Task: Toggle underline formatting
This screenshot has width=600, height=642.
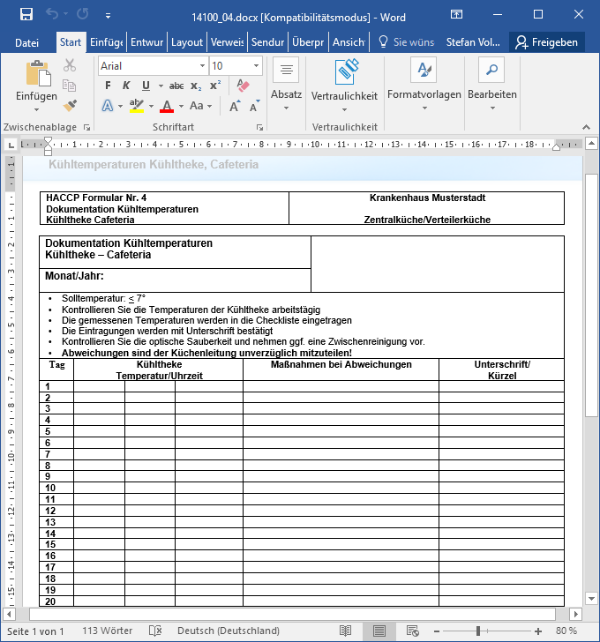Action: click(x=146, y=86)
